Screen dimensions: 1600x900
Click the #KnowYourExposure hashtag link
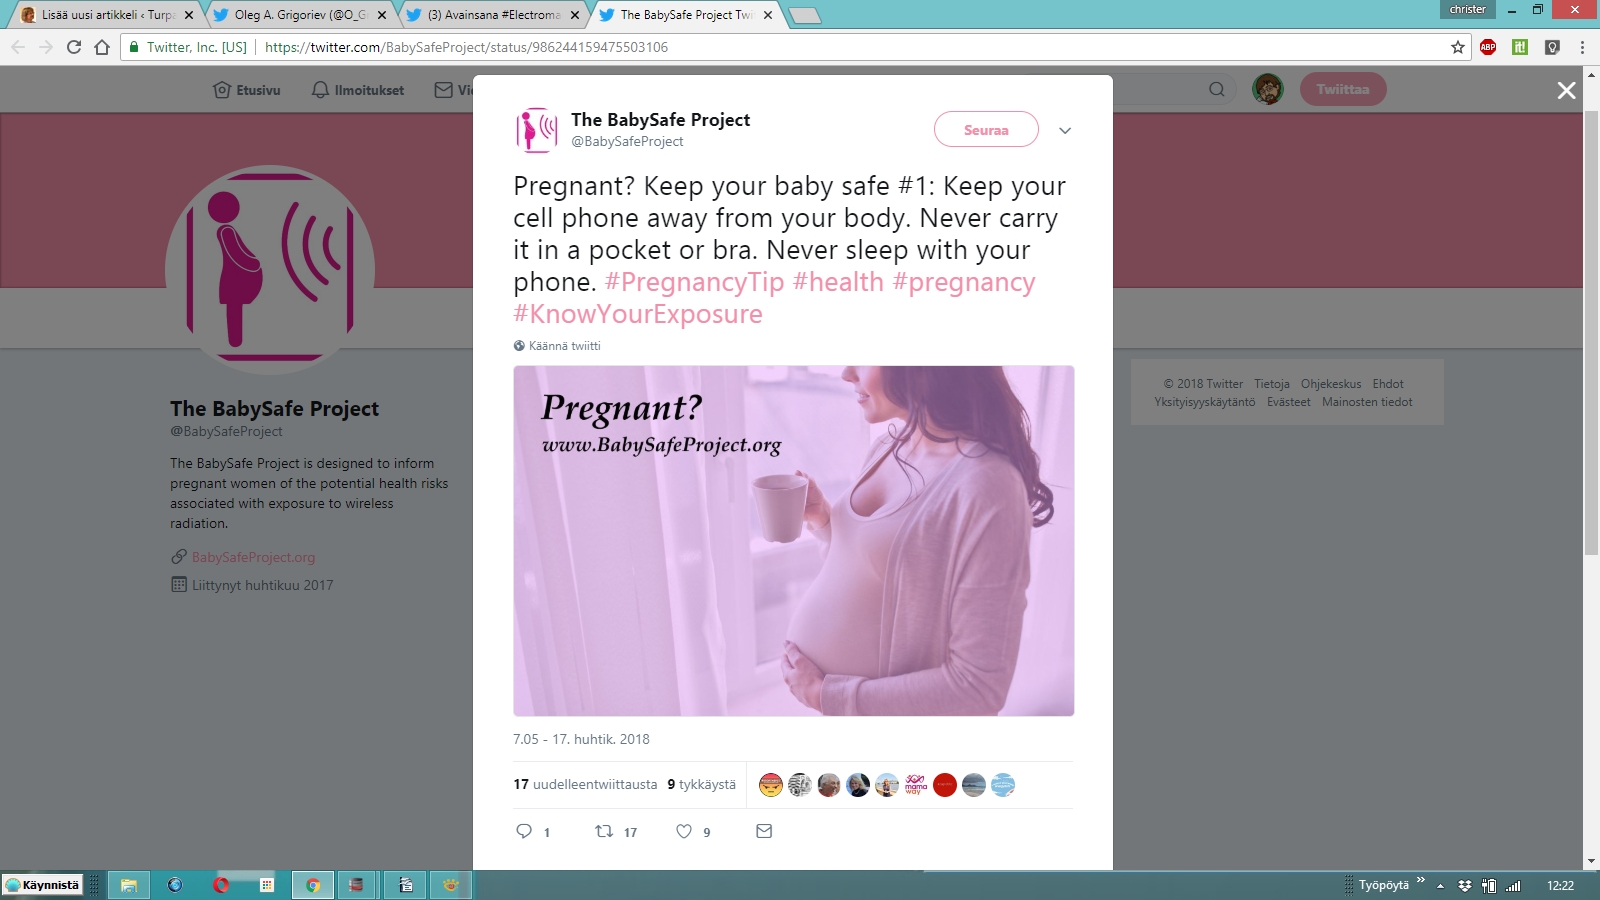tap(638, 314)
